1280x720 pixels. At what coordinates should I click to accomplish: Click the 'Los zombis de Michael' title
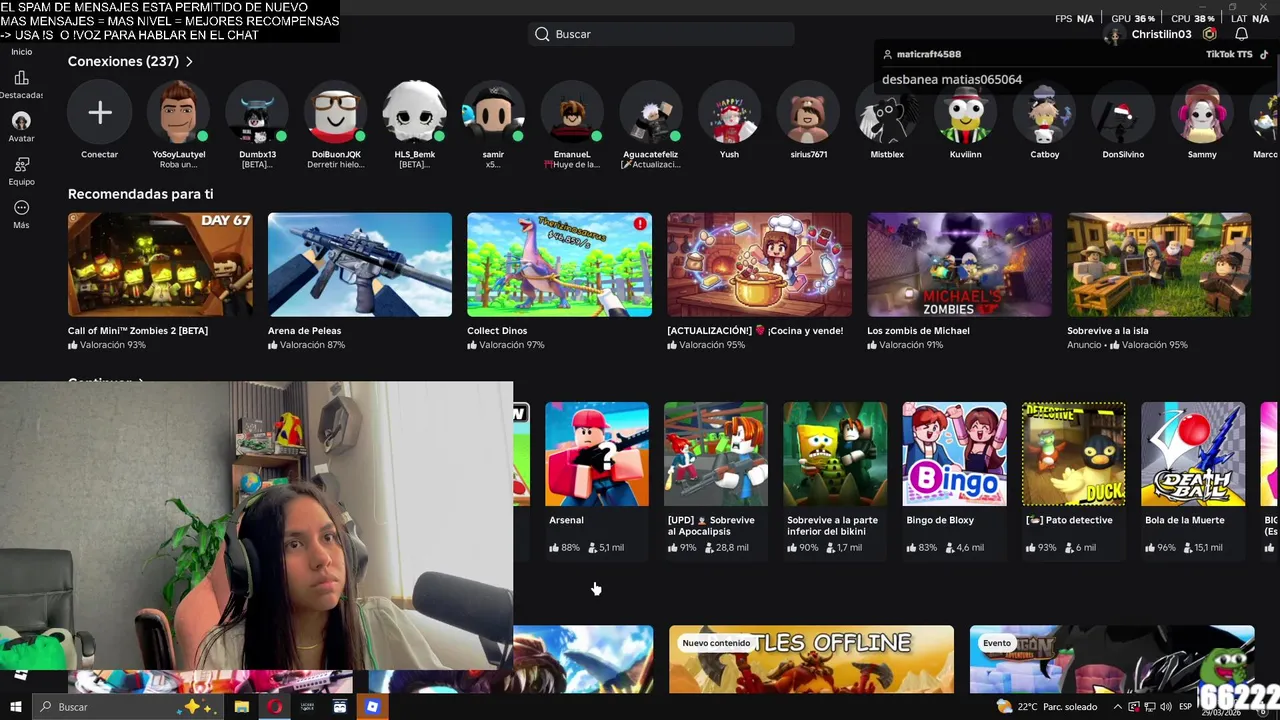tap(918, 331)
